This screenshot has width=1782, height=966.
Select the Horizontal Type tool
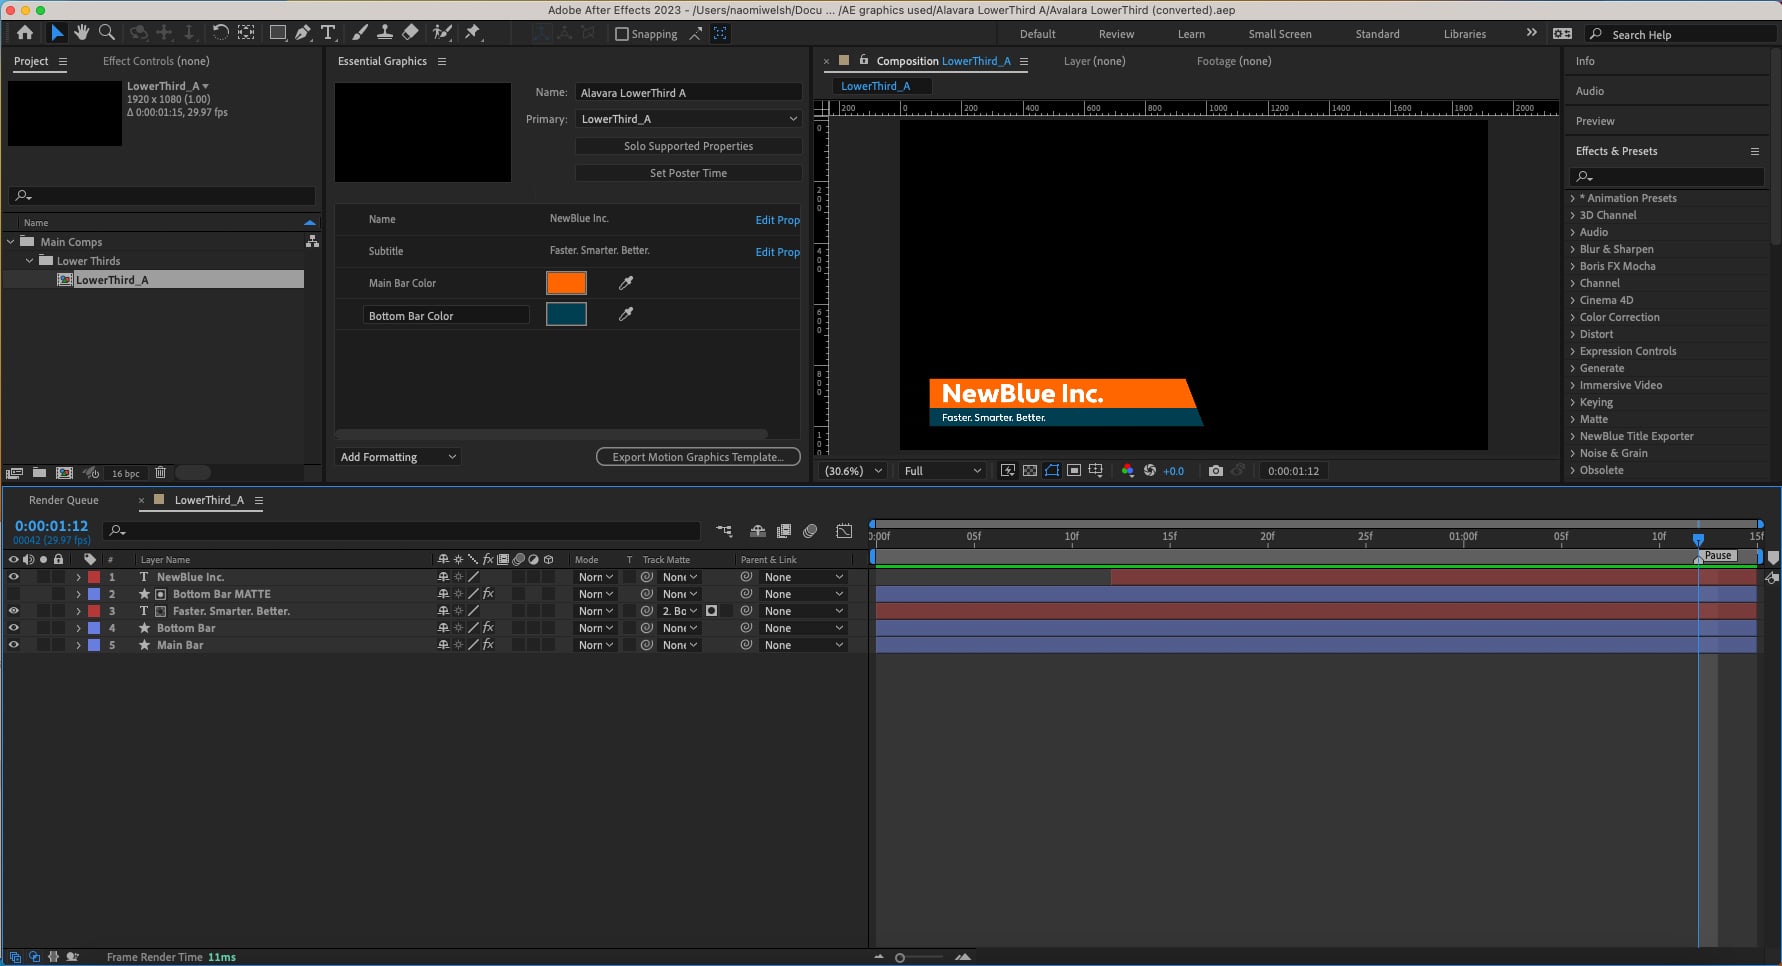click(328, 33)
